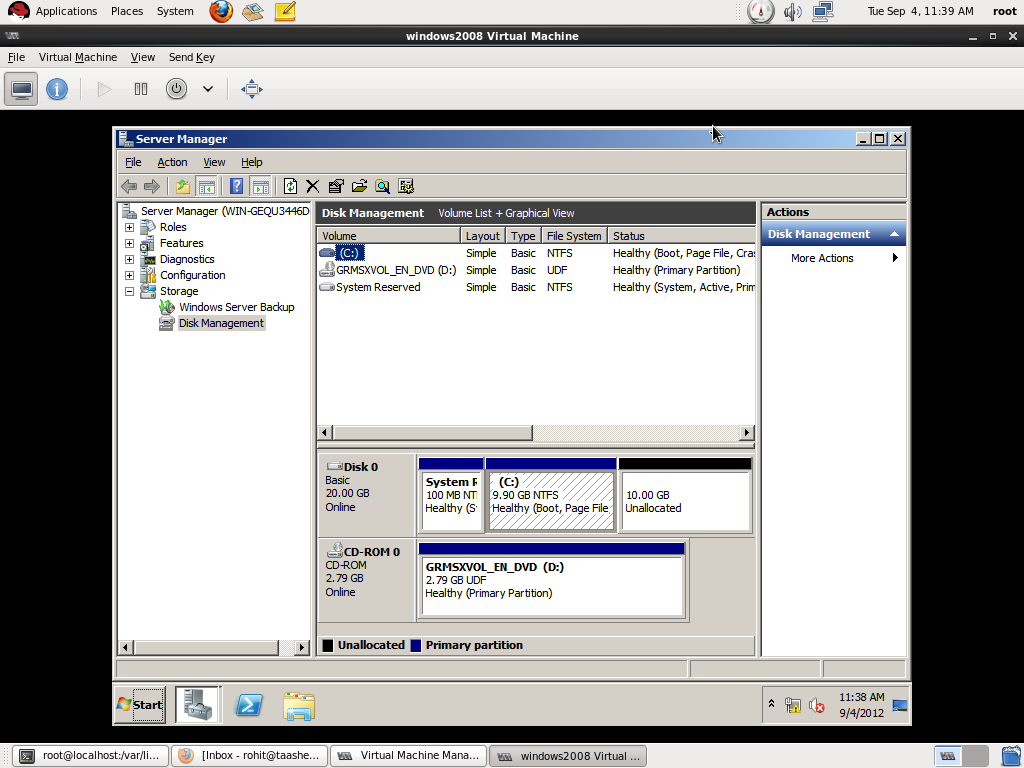This screenshot has width=1024, height=768.
Task: Click the CD-ROM 0 label panel
Action: [366, 579]
